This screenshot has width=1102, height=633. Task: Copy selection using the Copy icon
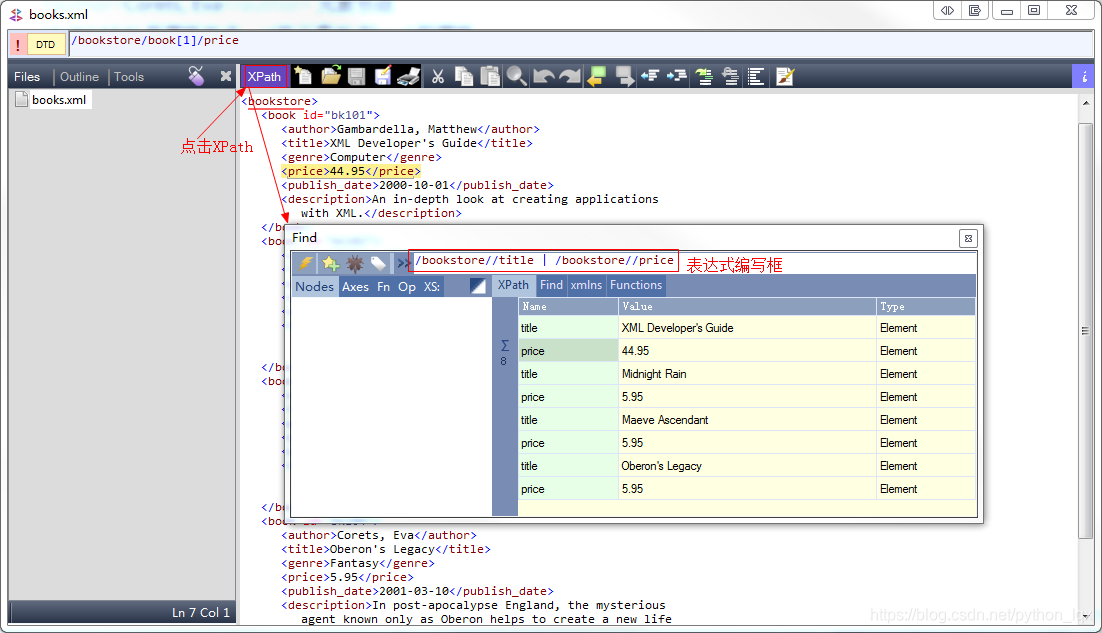pyautogui.click(x=464, y=77)
